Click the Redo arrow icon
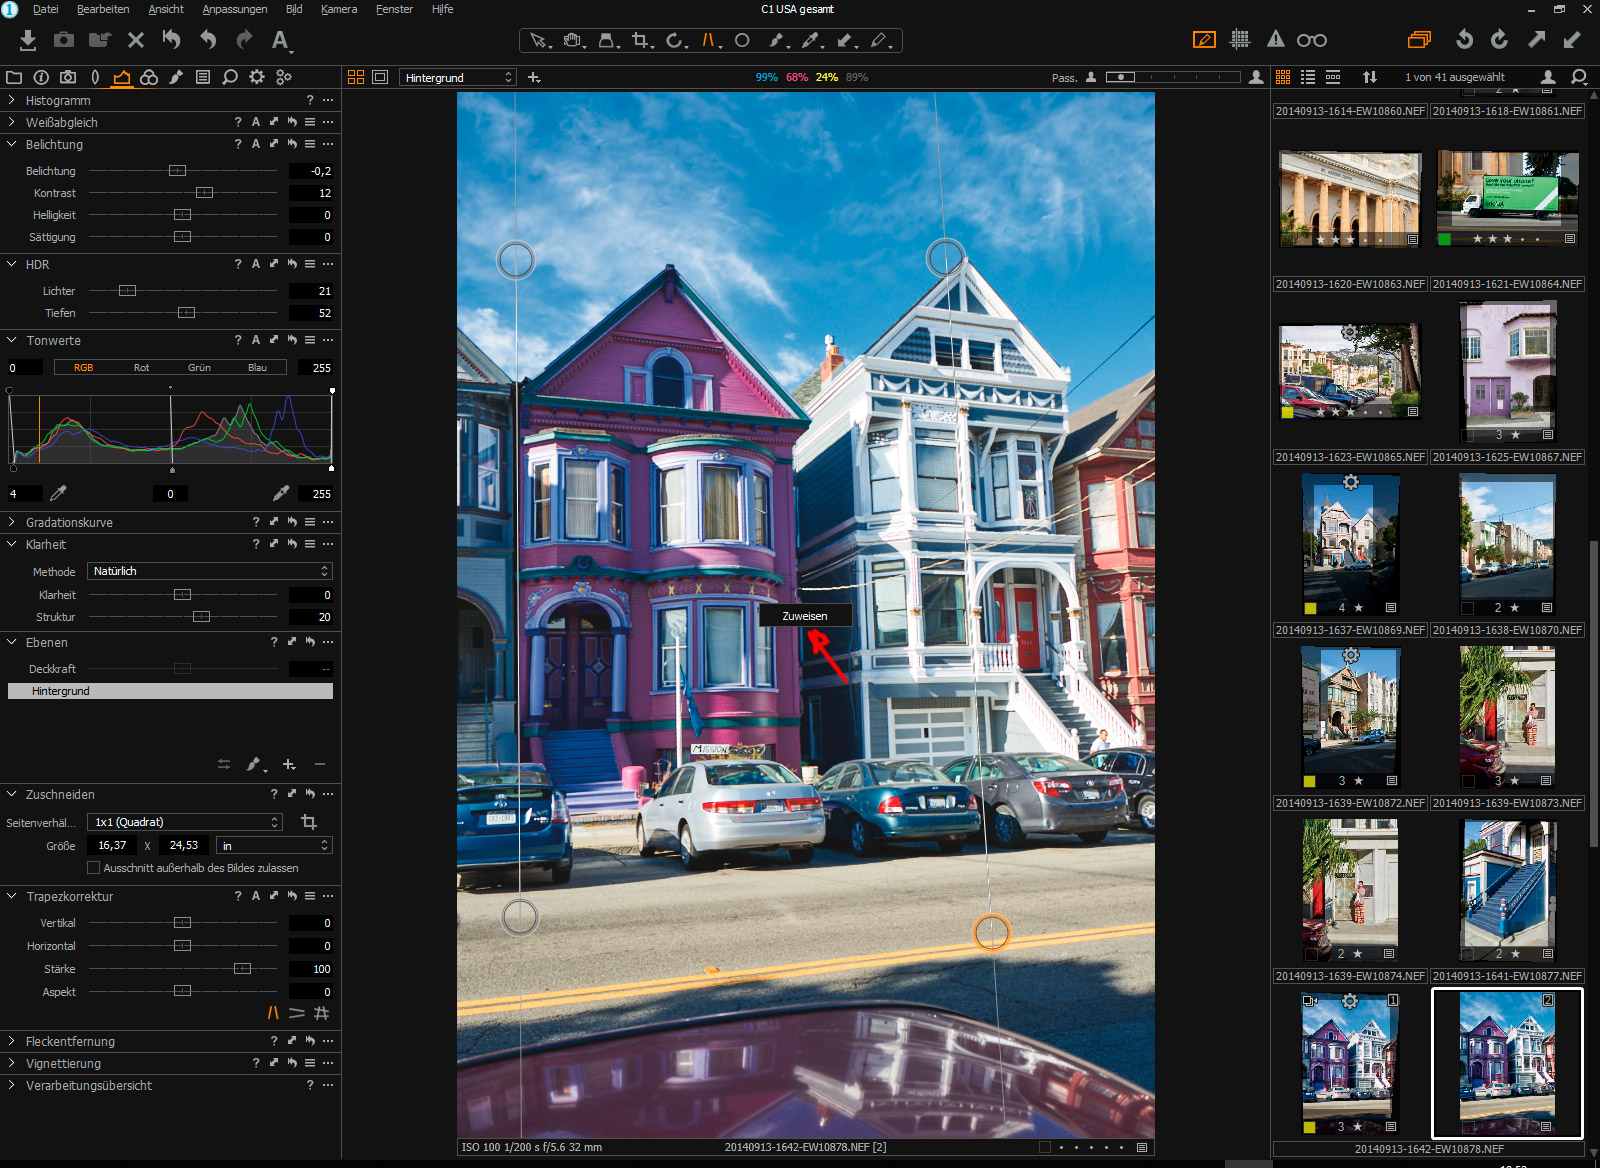1600x1168 pixels. [244, 40]
